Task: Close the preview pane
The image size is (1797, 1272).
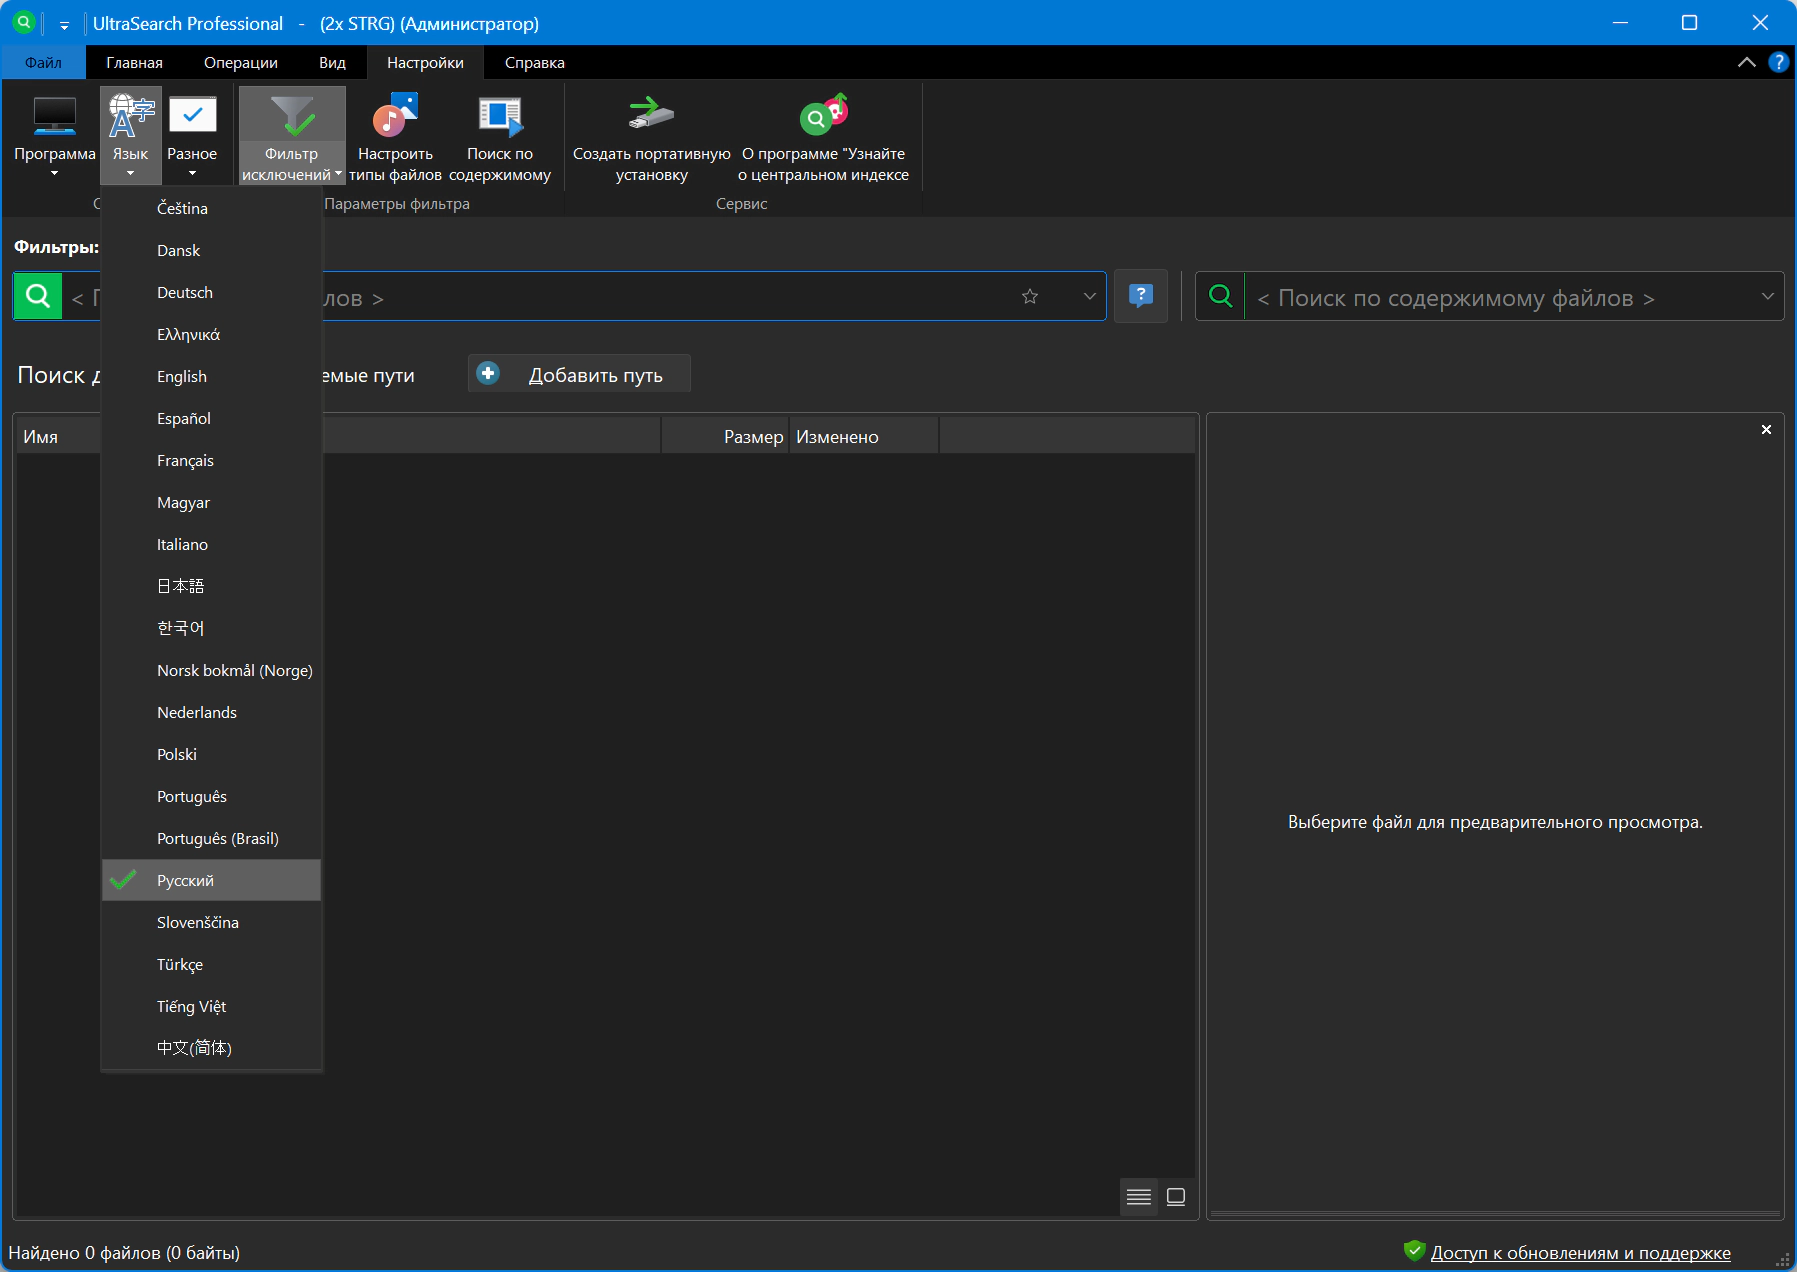Action: (x=1766, y=430)
